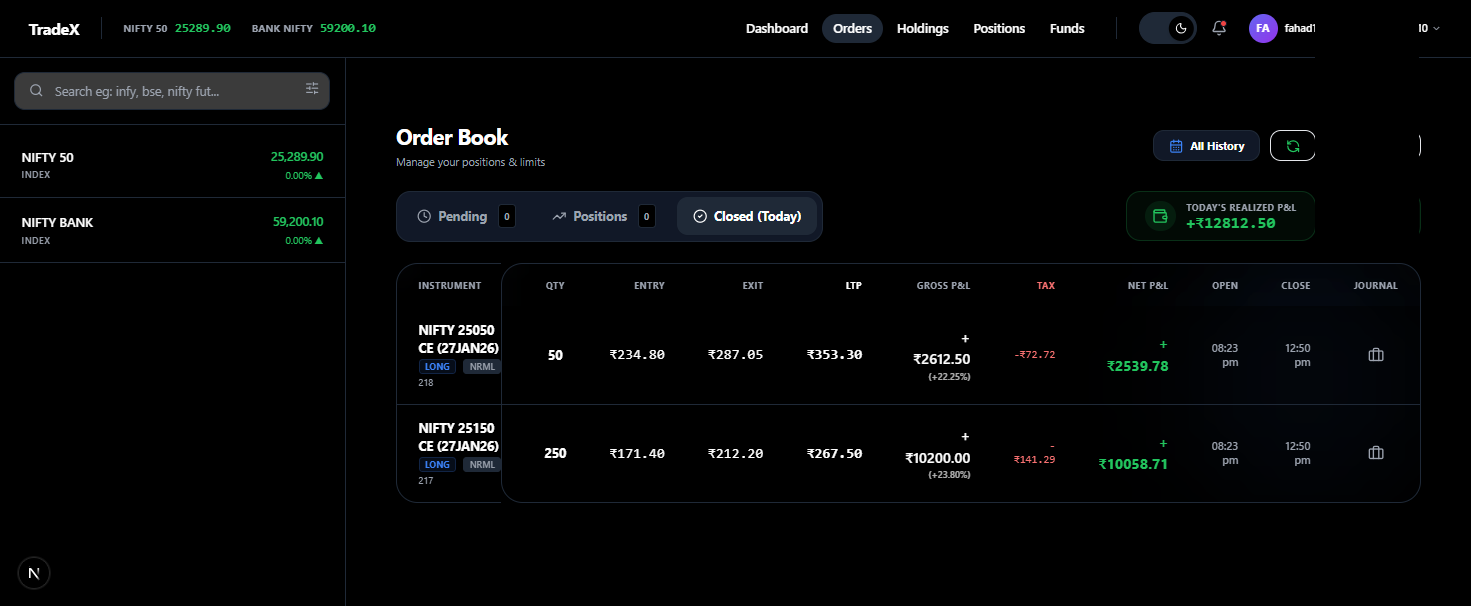Go to the Holdings tab
Image resolution: width=1471 pixels, height=606 pixels.
(x=922, y=28)
